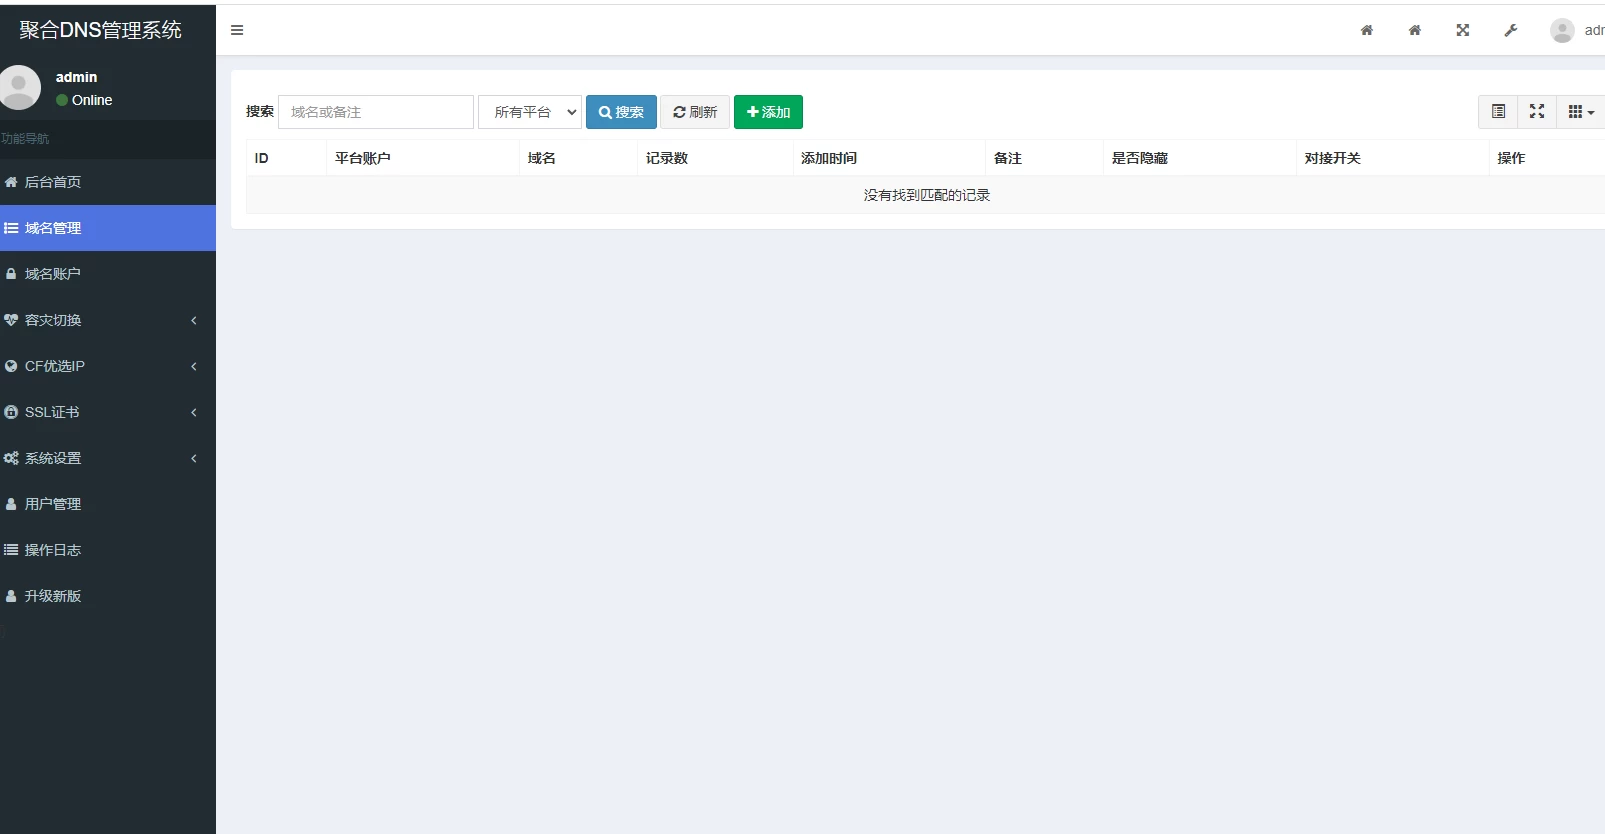The width and height of the screenshot is (1605, 834).
Task: Focus the 域名或备注 search field
Action: pos(375,112)
